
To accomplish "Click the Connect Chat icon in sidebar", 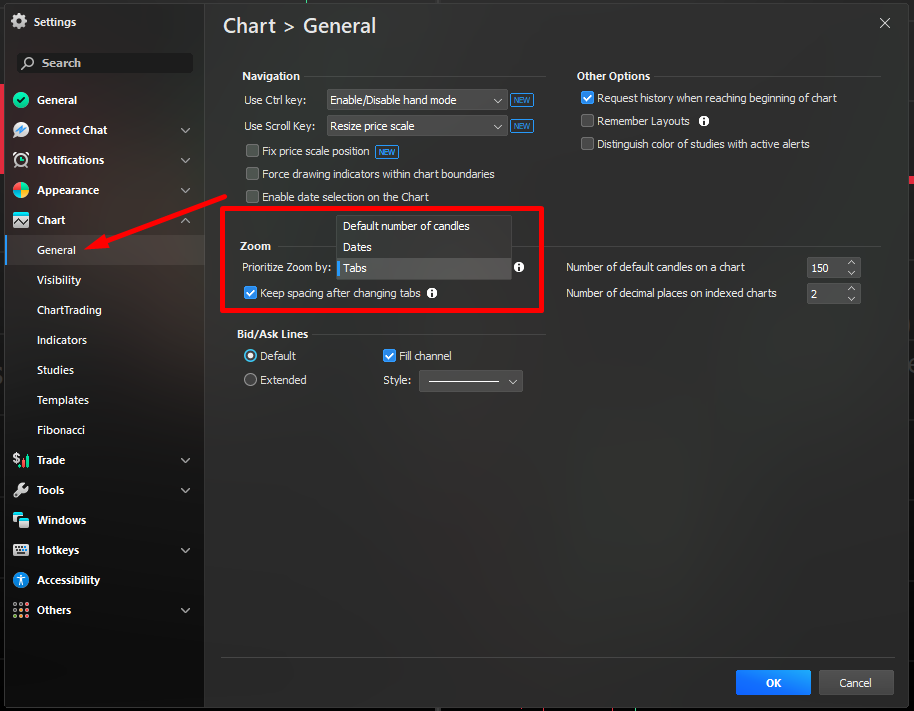I will [x=21, y=130].
